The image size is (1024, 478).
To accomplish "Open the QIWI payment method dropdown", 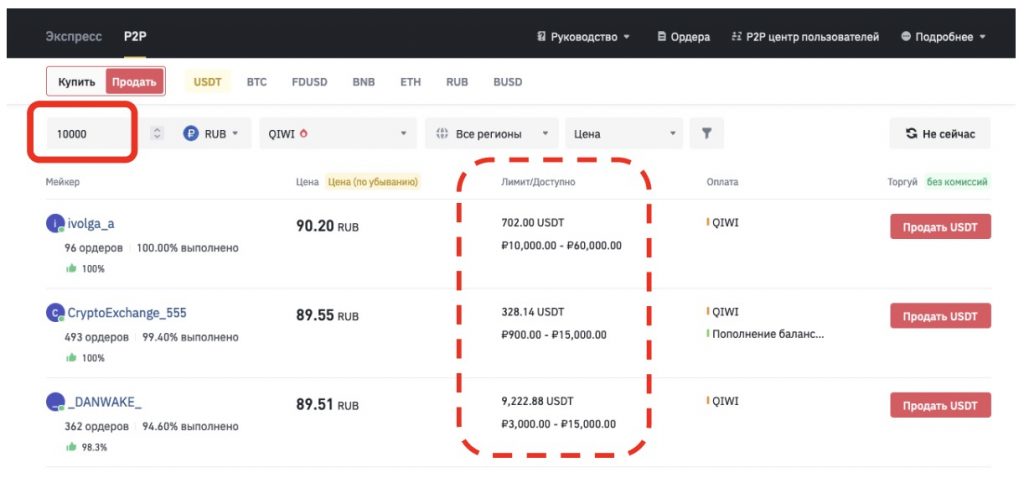I will point(338,133).
